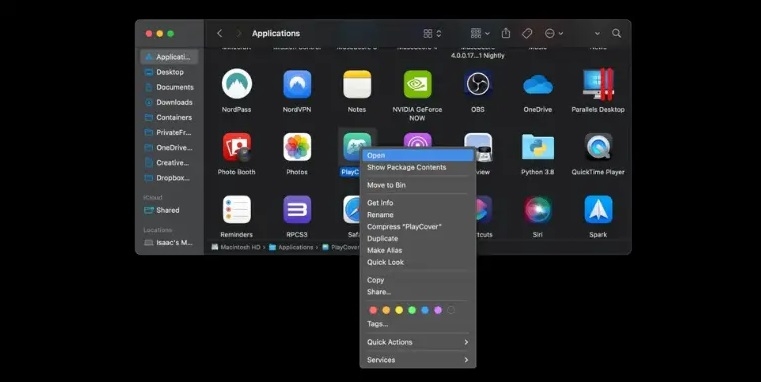Open Shared under iCloud

point(169,210)
